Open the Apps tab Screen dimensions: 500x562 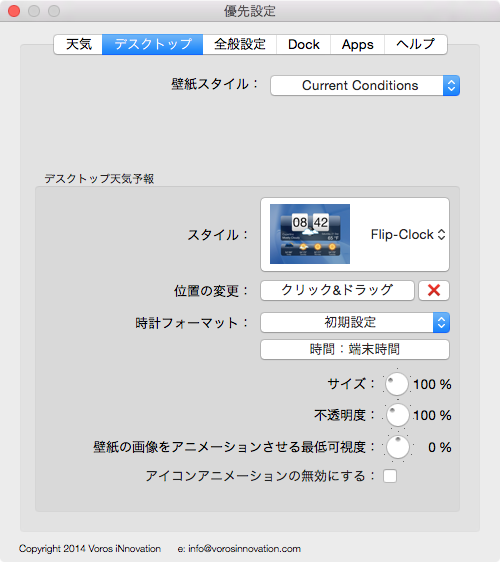pyautogui.click(x=357, y=44)
